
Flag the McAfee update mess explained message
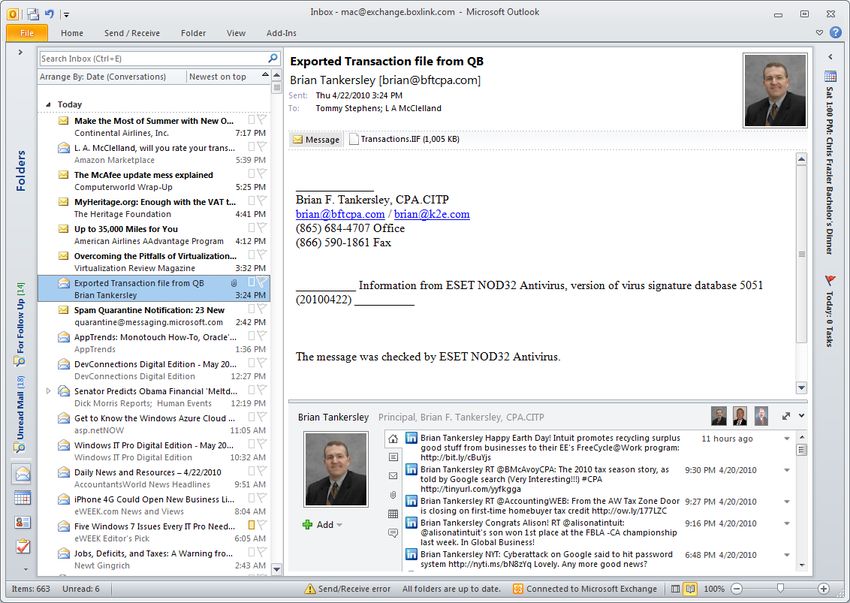pos(262,174)
